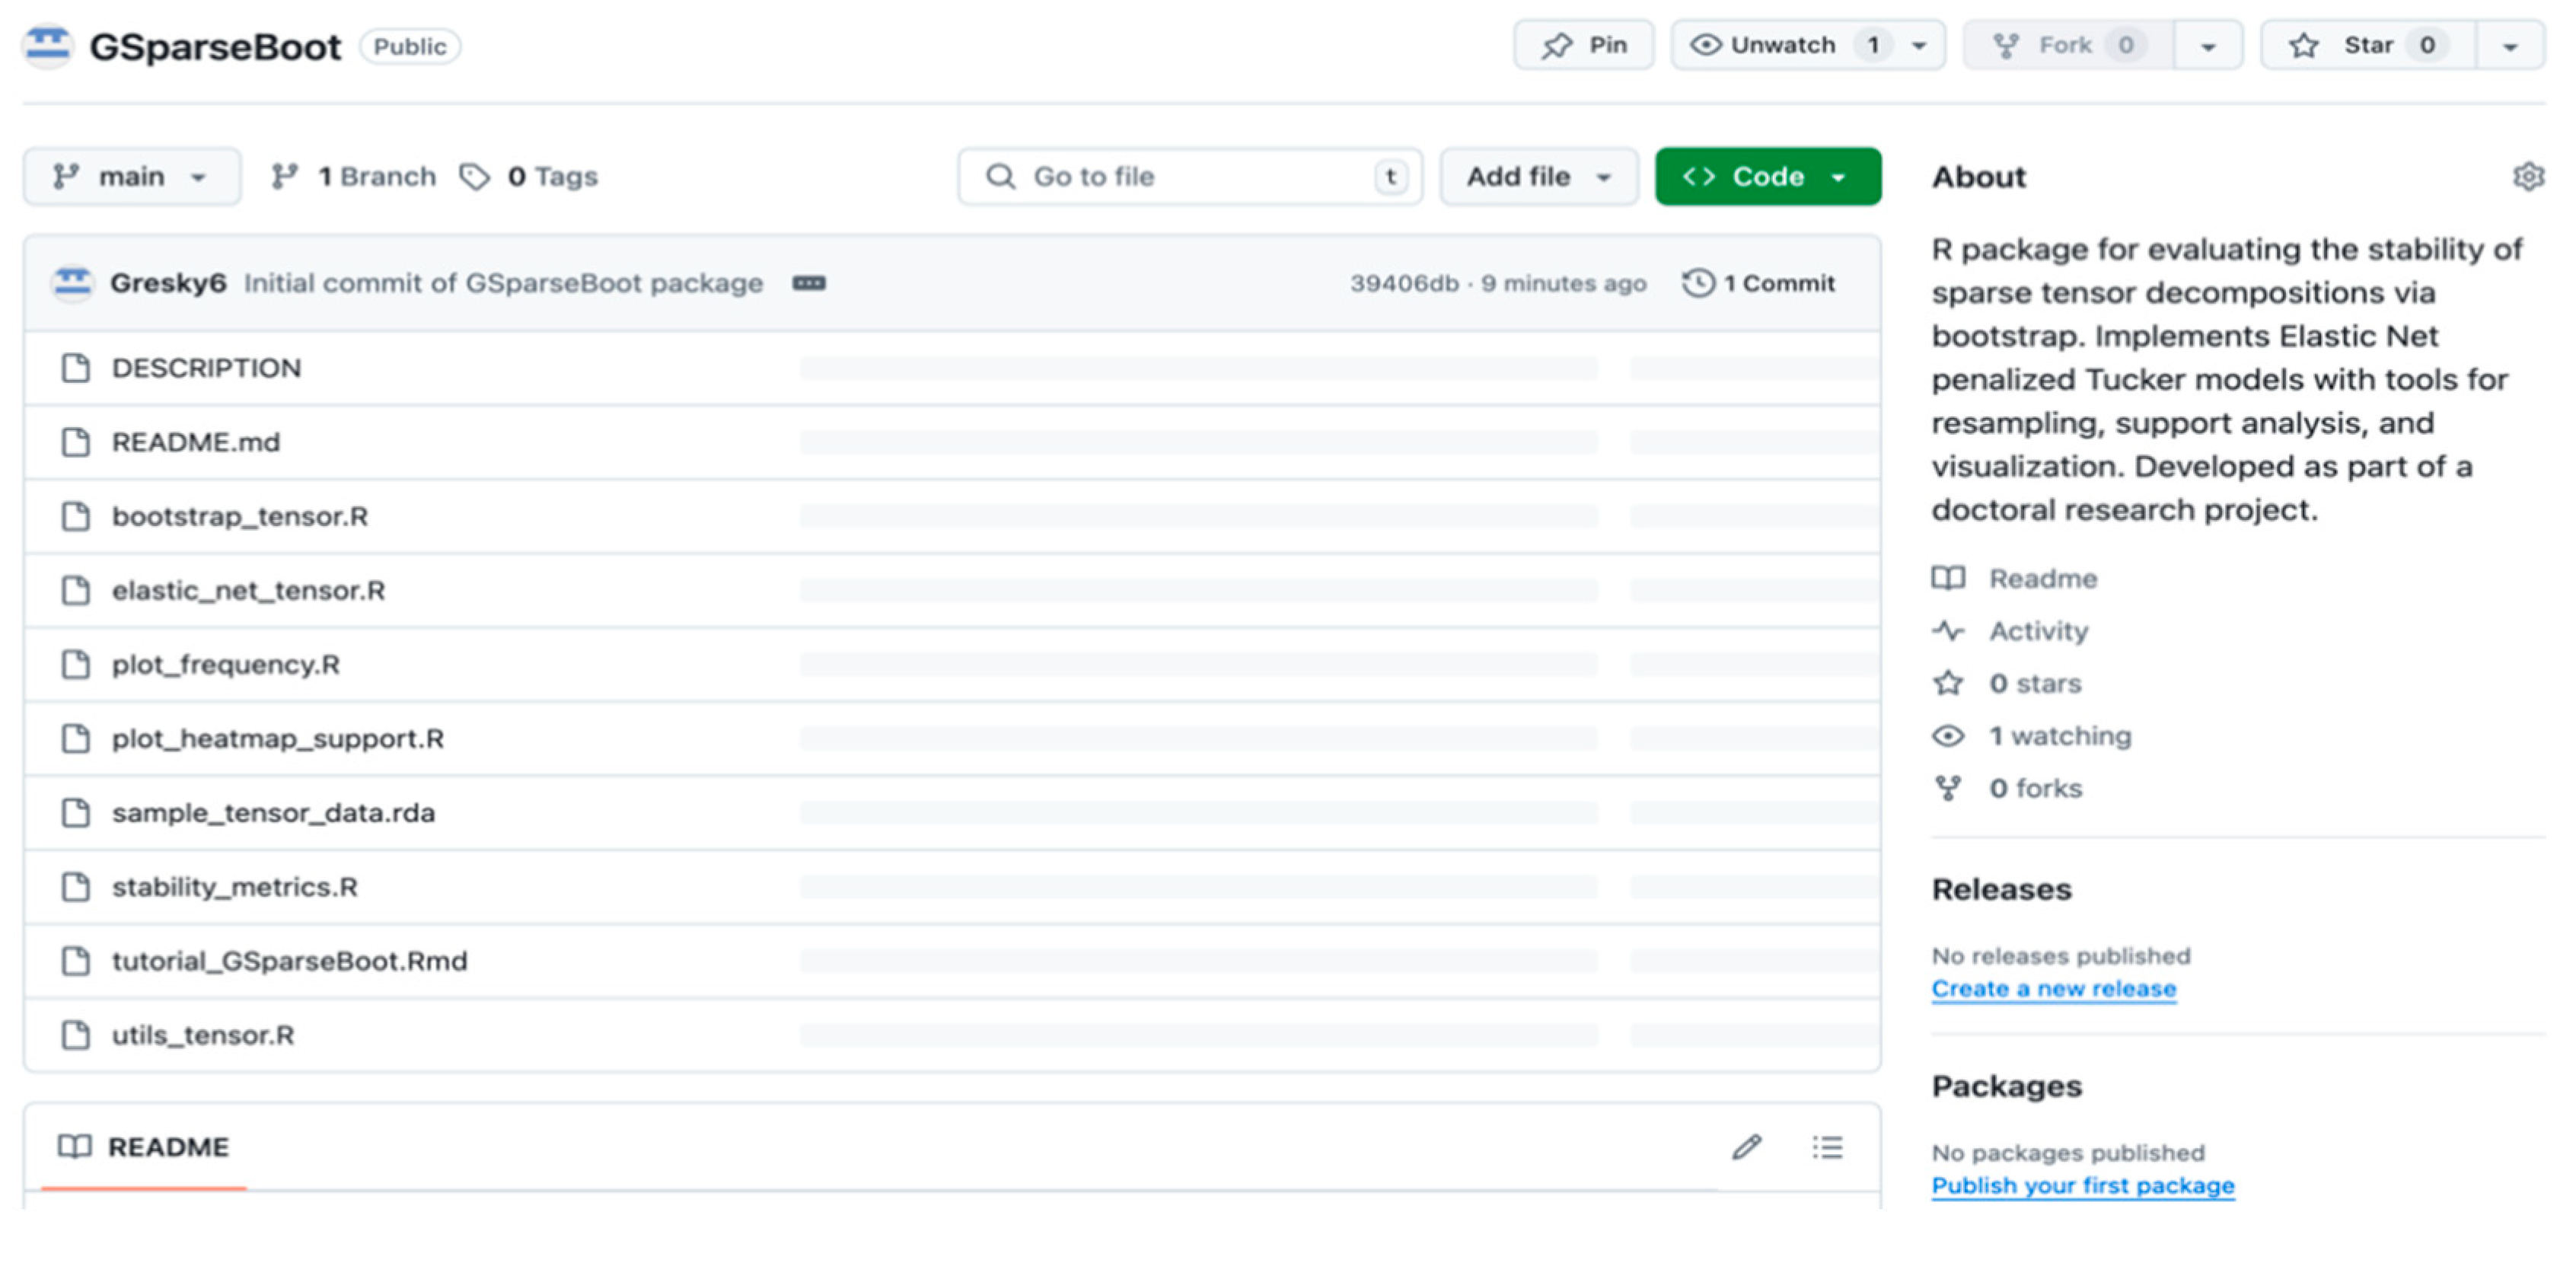Click the edit README pencil icon
This screenshot has width=2576, height=1263.
tap(1746, 1147)
